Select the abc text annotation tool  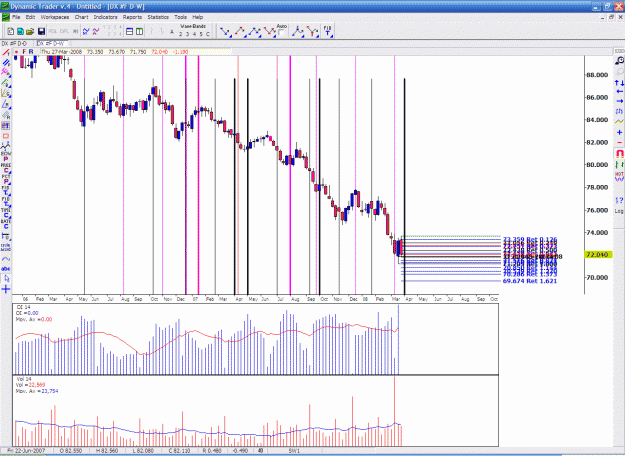(6, 269)
